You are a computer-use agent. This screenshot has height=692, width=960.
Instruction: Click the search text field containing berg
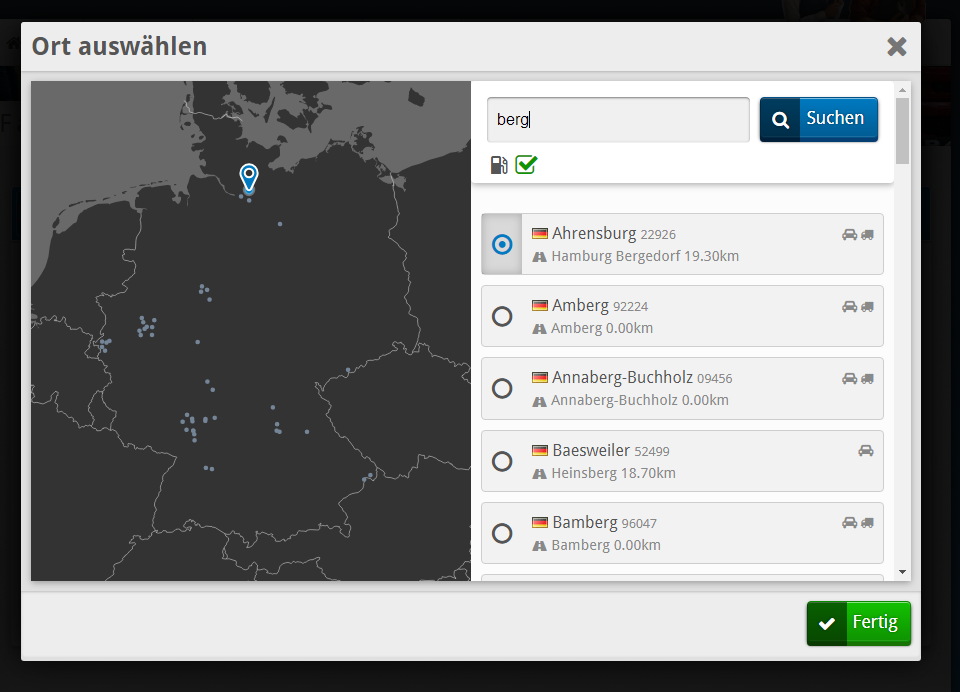(x=618, y=120)
